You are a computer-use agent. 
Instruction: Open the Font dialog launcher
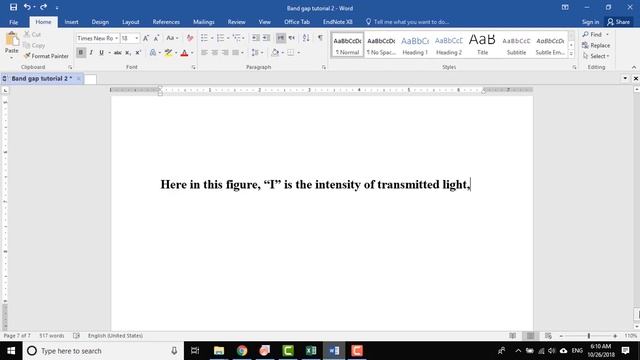tap(193, 67)
